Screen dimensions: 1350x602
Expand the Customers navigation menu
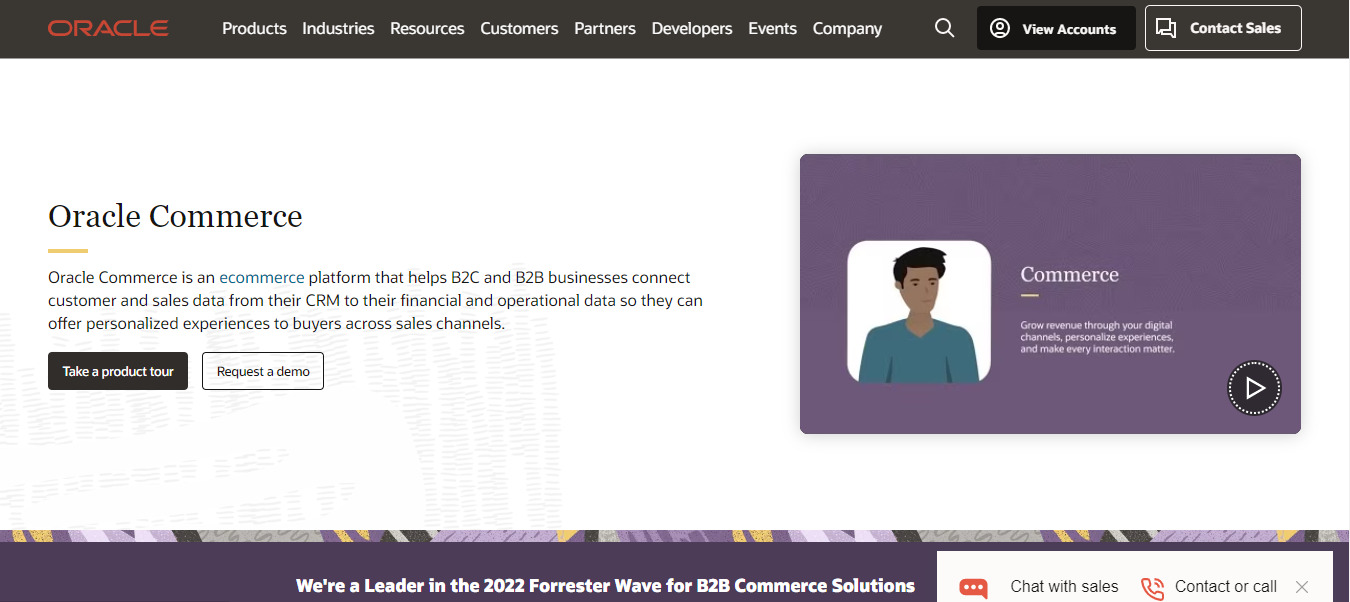pyautogui.click(x=519, y=28)
